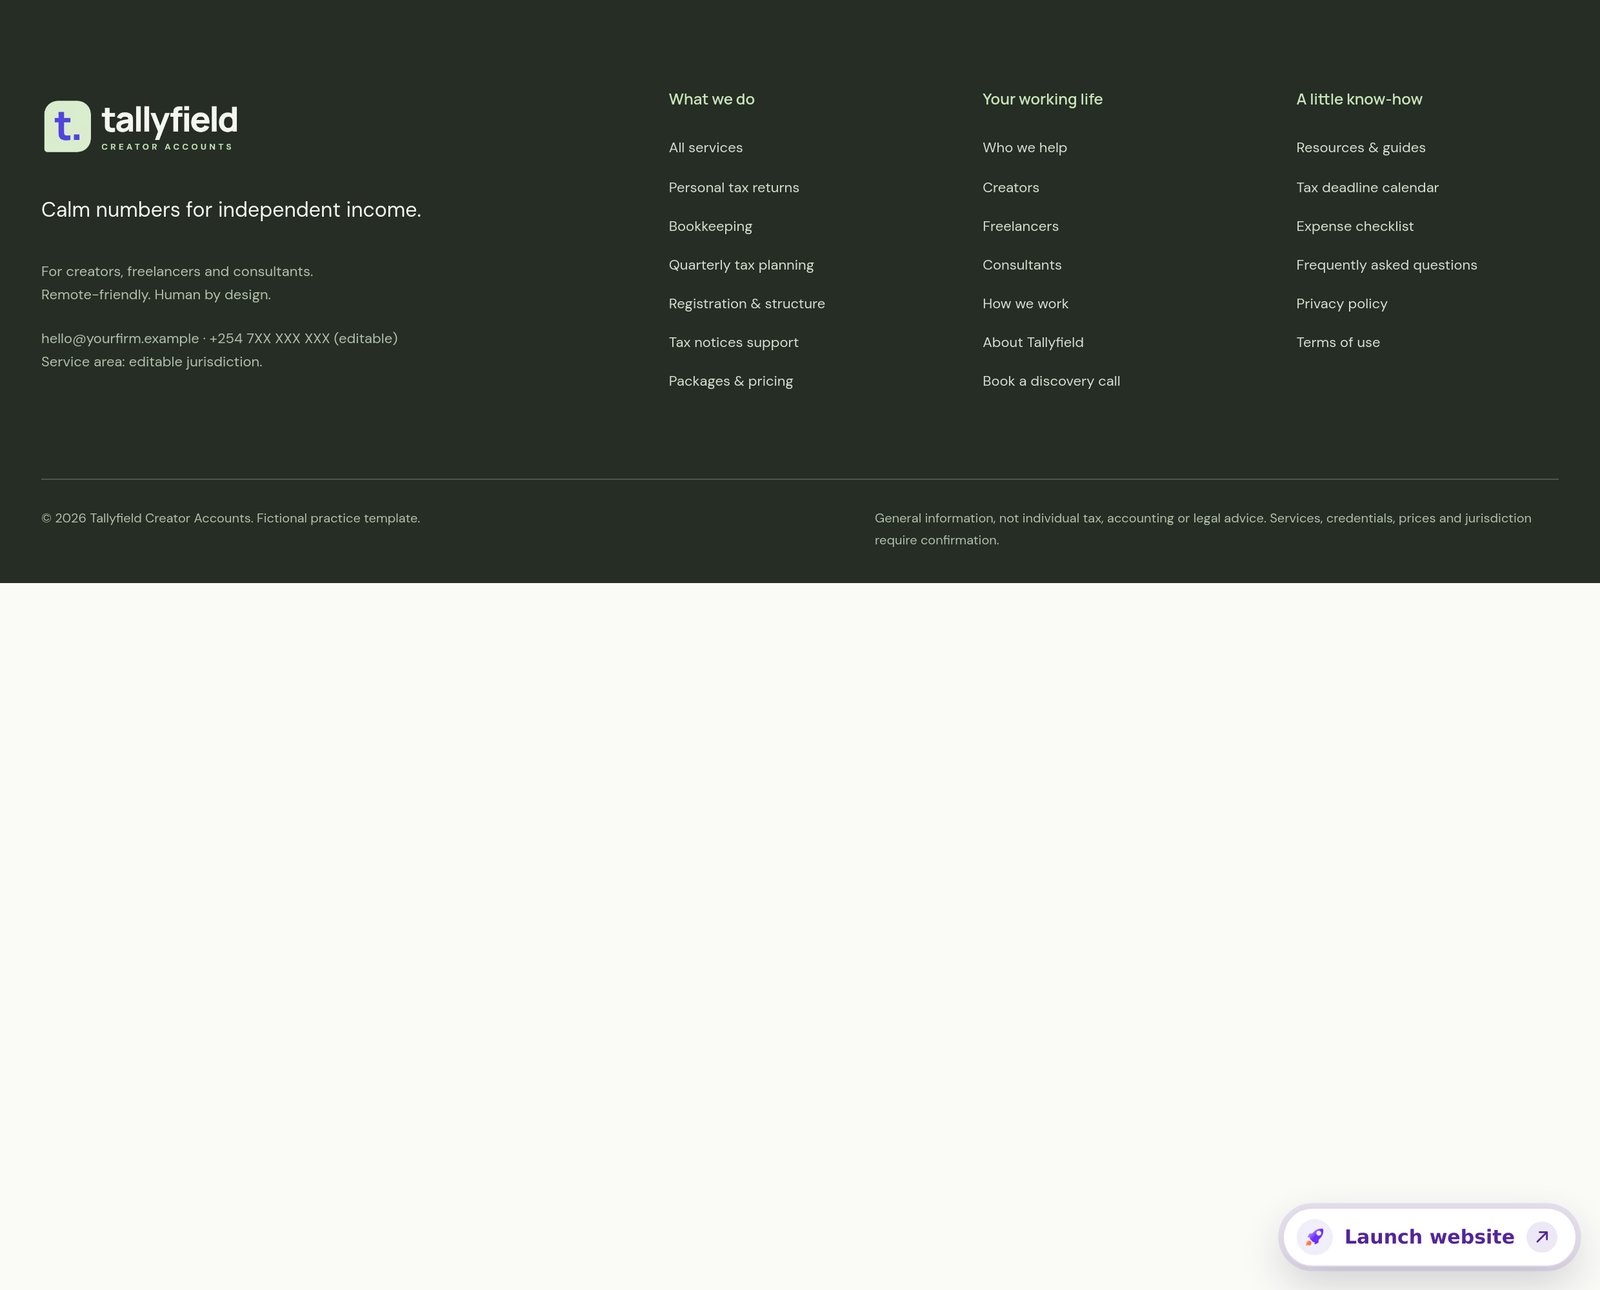
Task: Click Book a discovery call
Action: [1052, 382]
